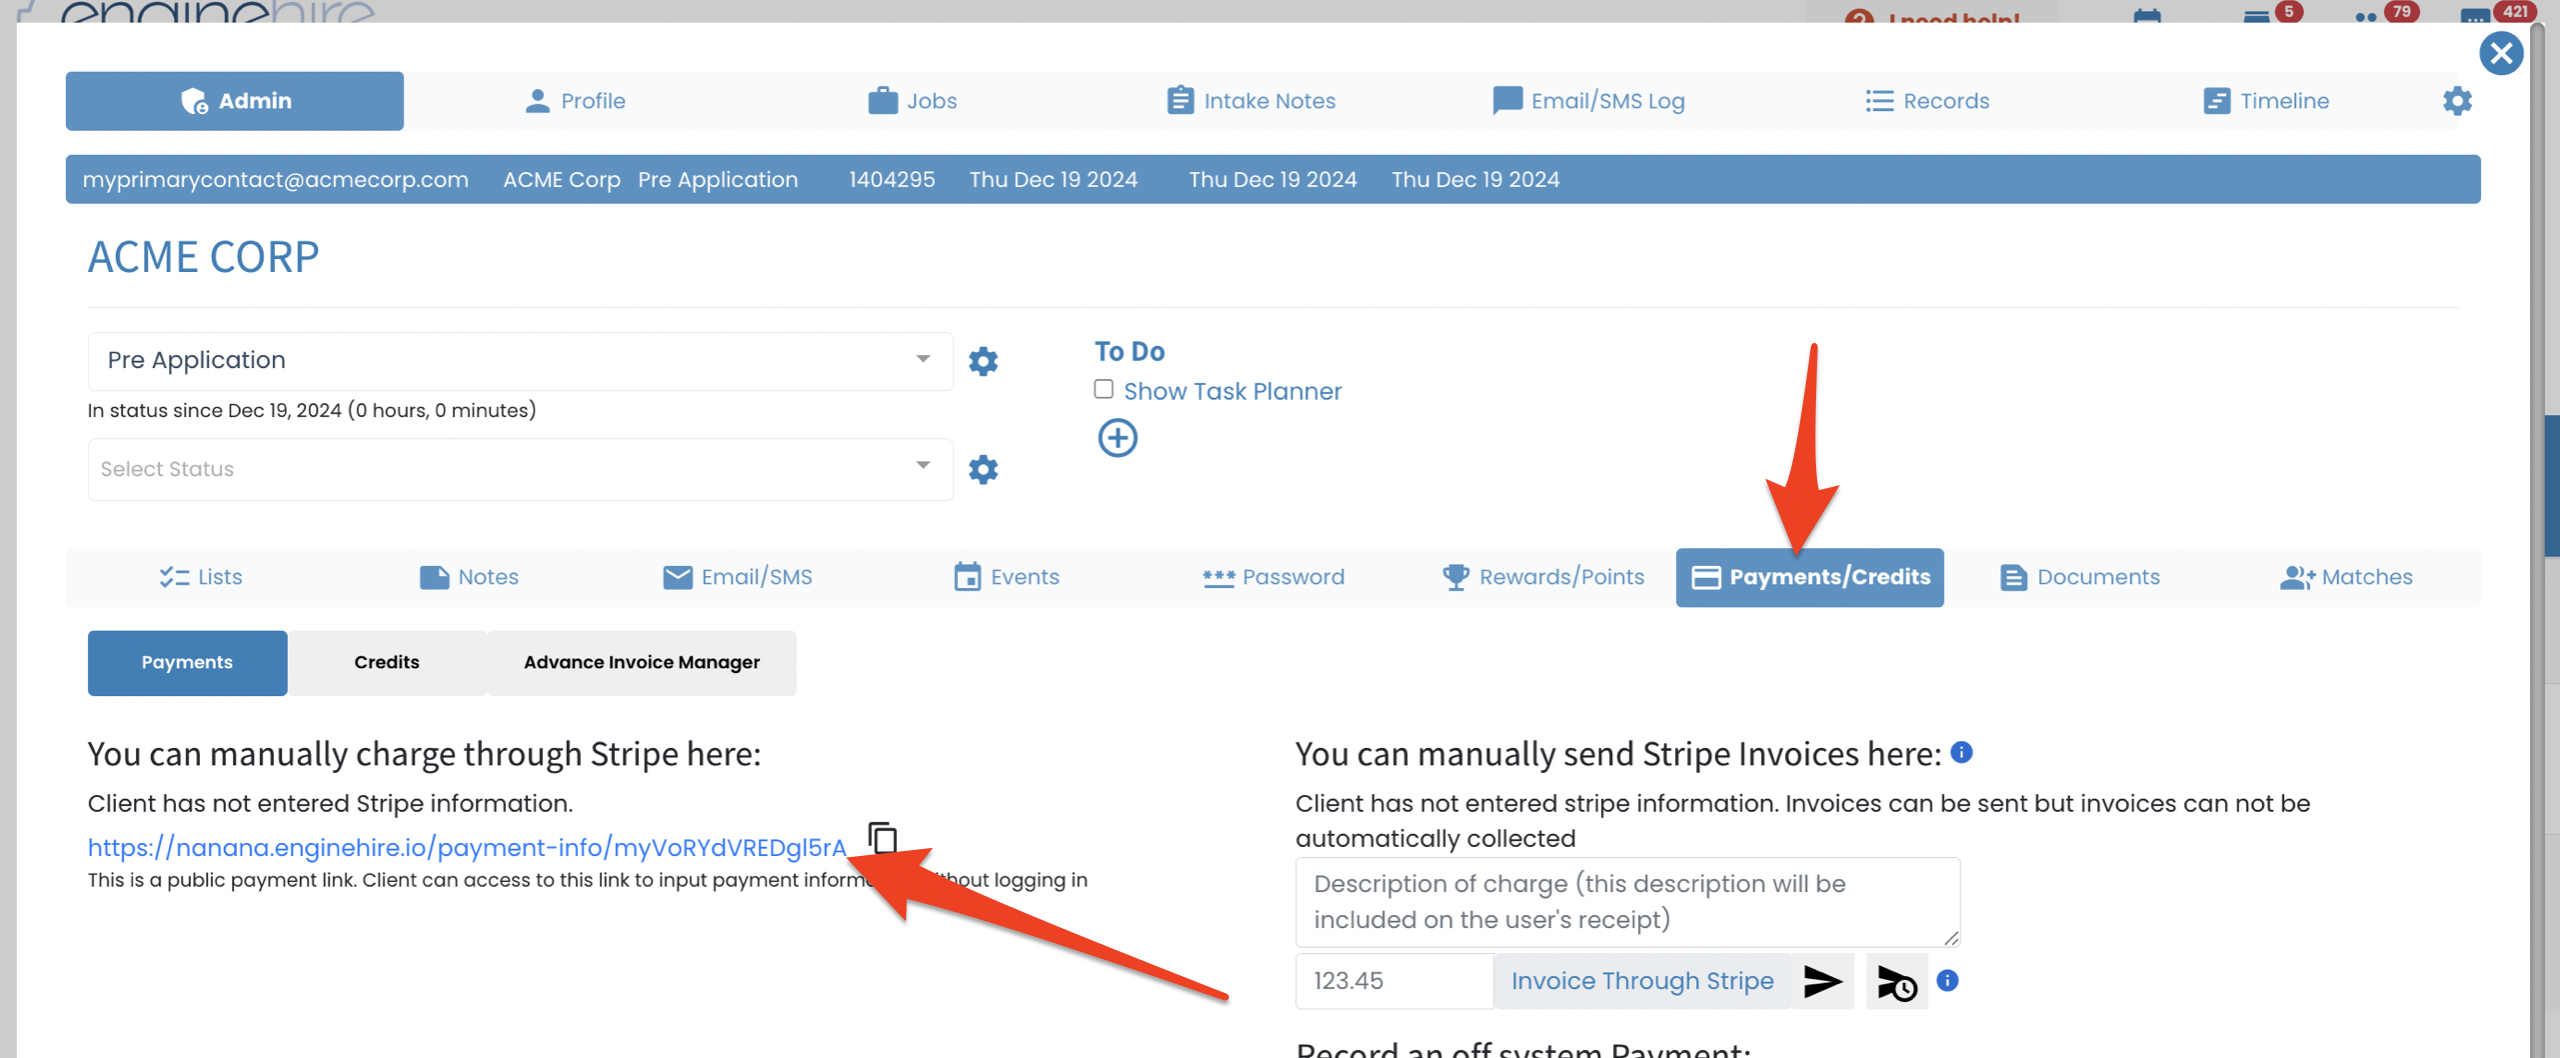Focus the description of charge text area

pos(1627,901)
